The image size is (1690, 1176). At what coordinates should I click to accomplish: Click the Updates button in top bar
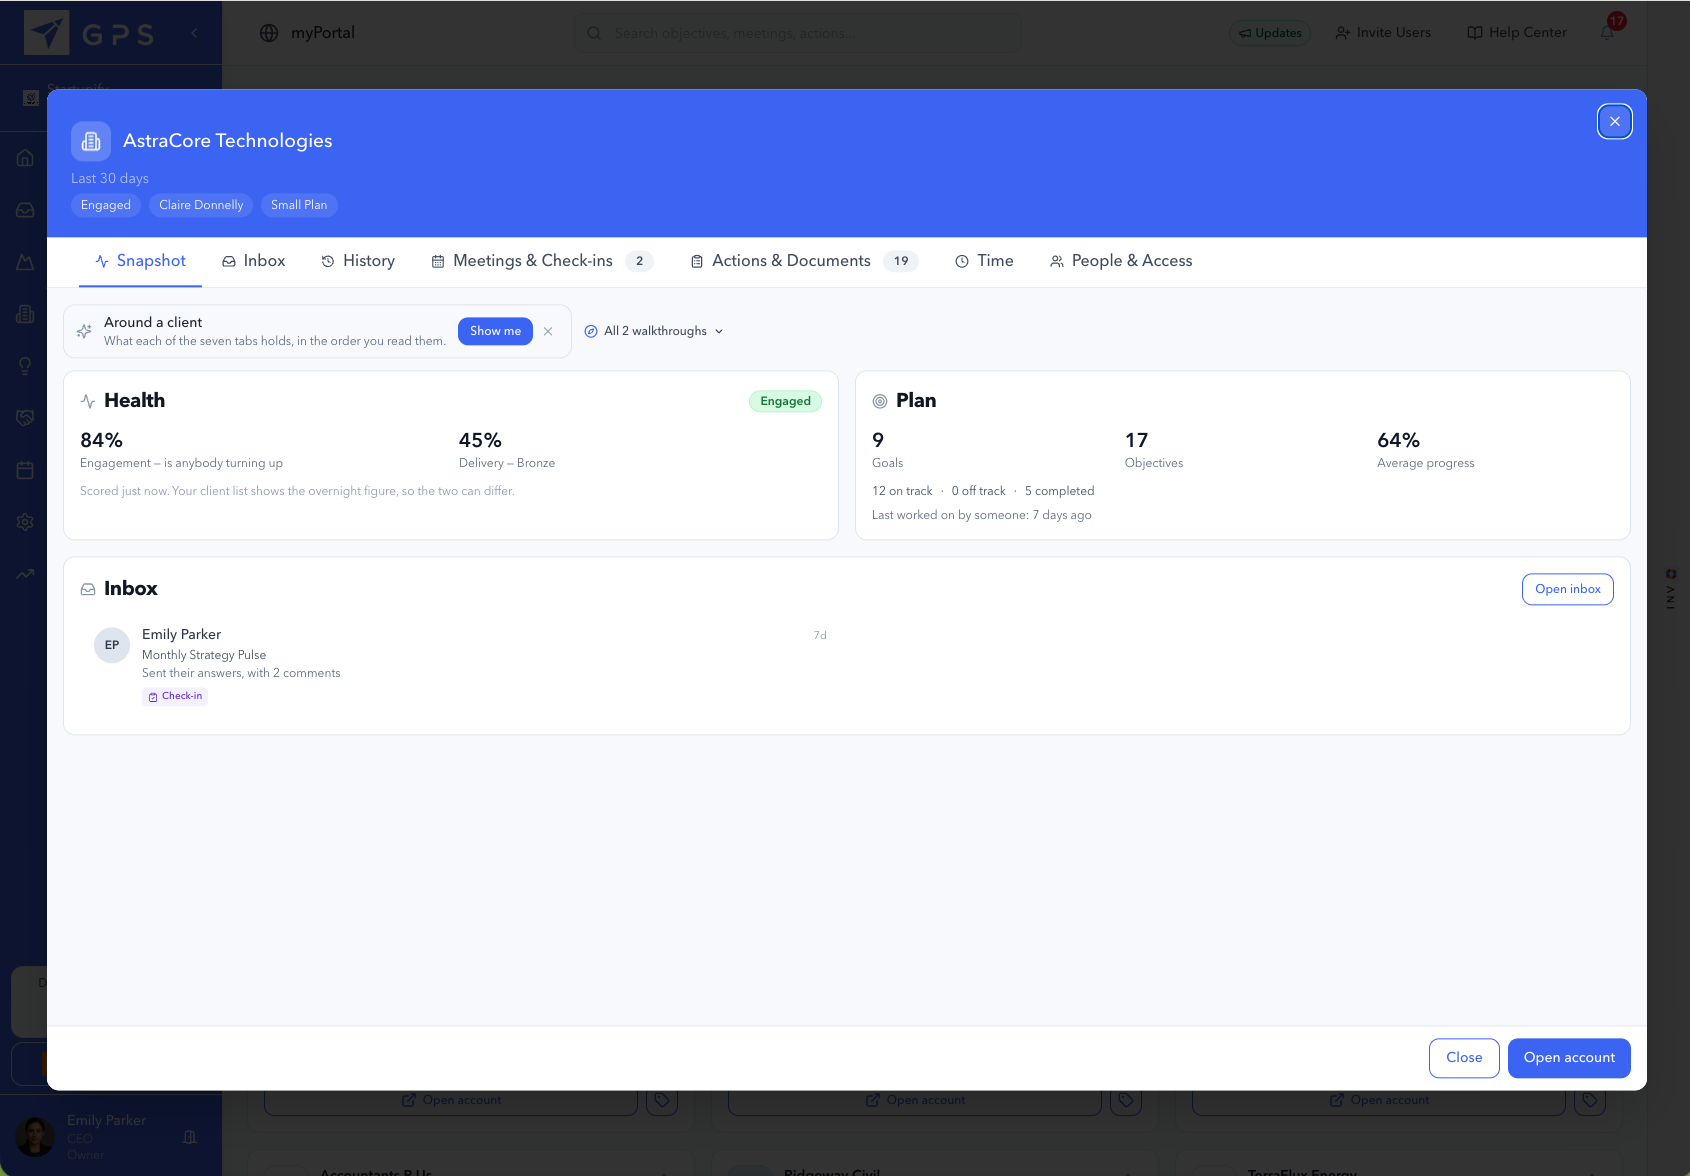(x=1270, y=33)
